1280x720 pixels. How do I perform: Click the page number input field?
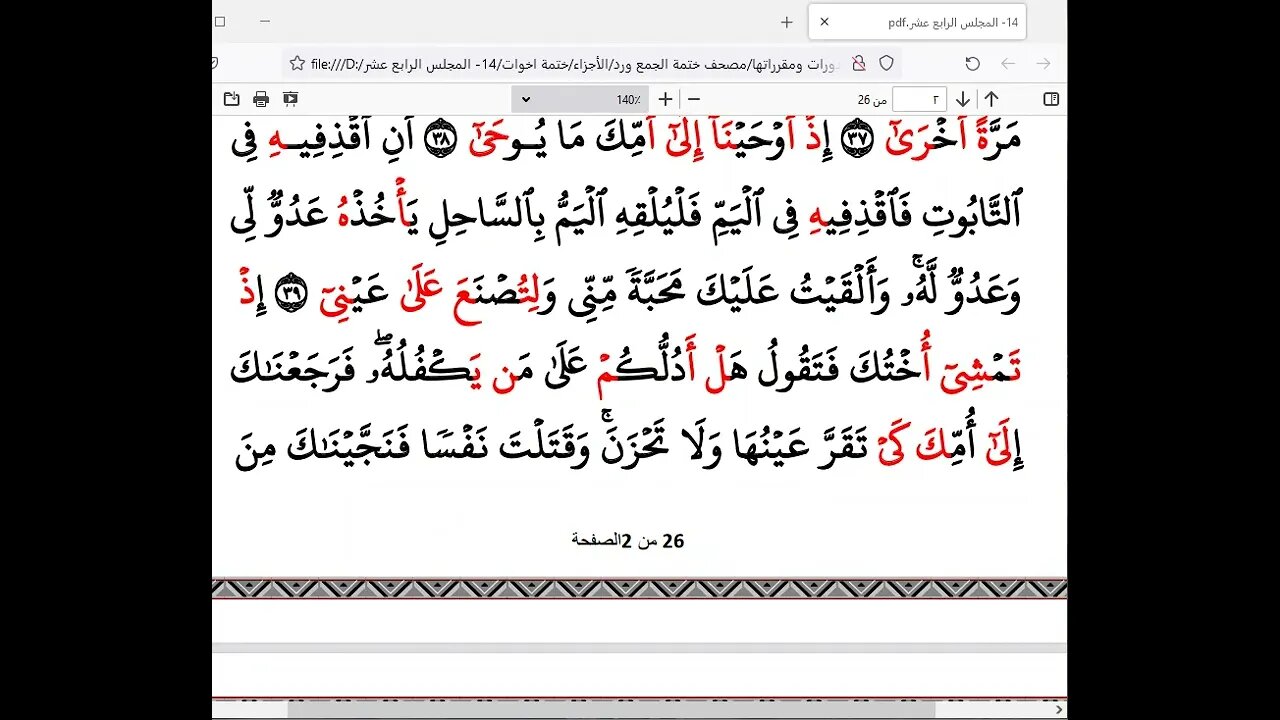pyautogui.click(x=919, y=99)
